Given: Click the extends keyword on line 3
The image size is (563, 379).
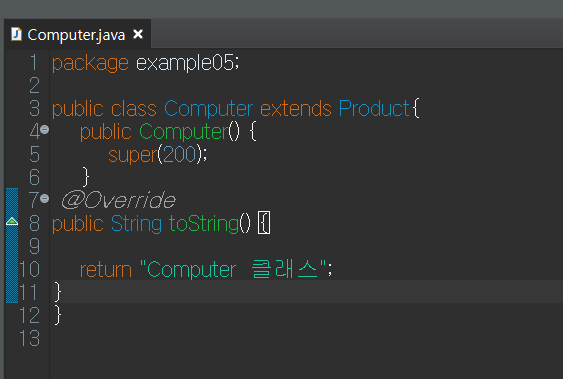Looking at the screenshot, I should 296,108.
